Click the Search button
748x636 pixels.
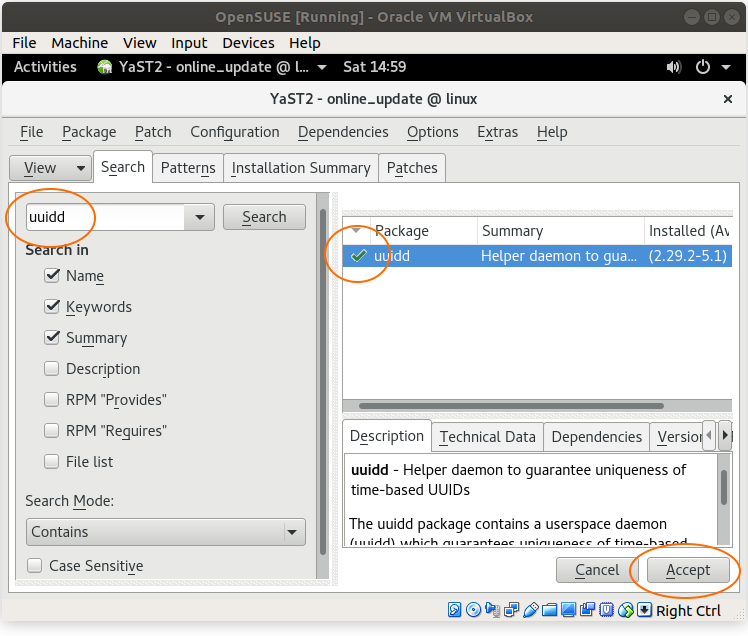pos(264,217)
